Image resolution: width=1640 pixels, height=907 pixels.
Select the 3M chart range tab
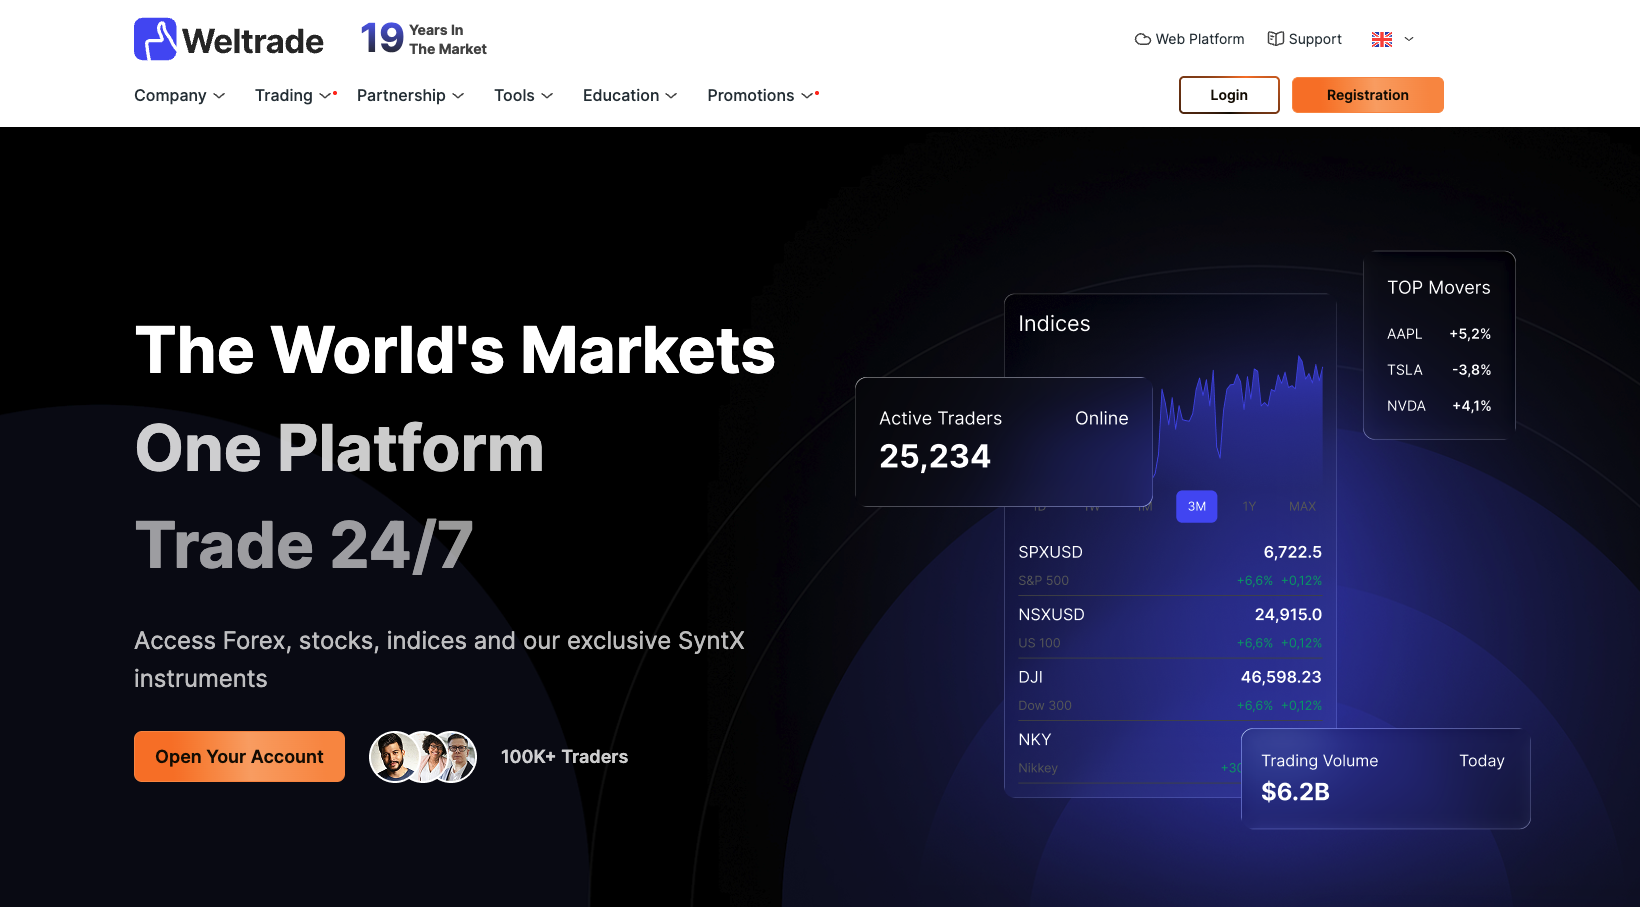tap(1197, 506)
